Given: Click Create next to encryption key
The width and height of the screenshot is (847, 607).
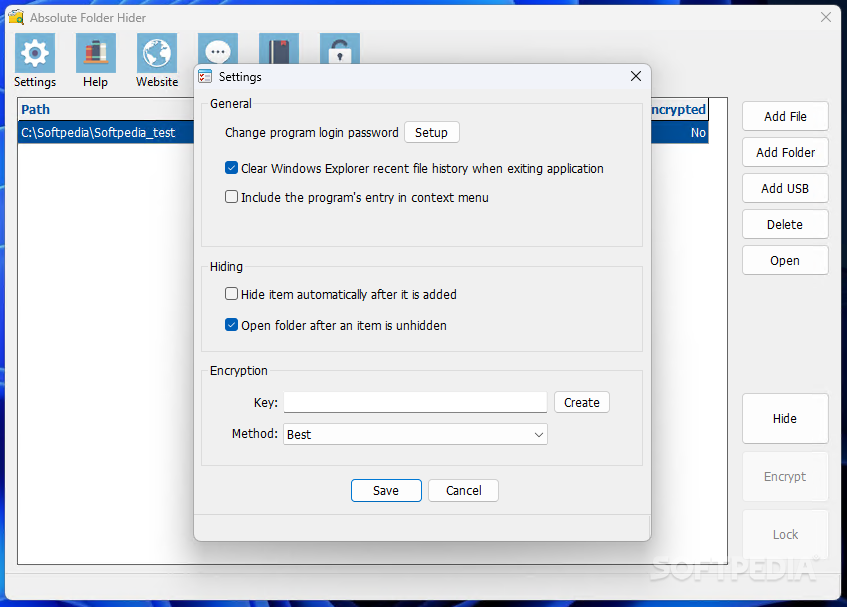Looking at the screenshot, I should tap(582, 402).
